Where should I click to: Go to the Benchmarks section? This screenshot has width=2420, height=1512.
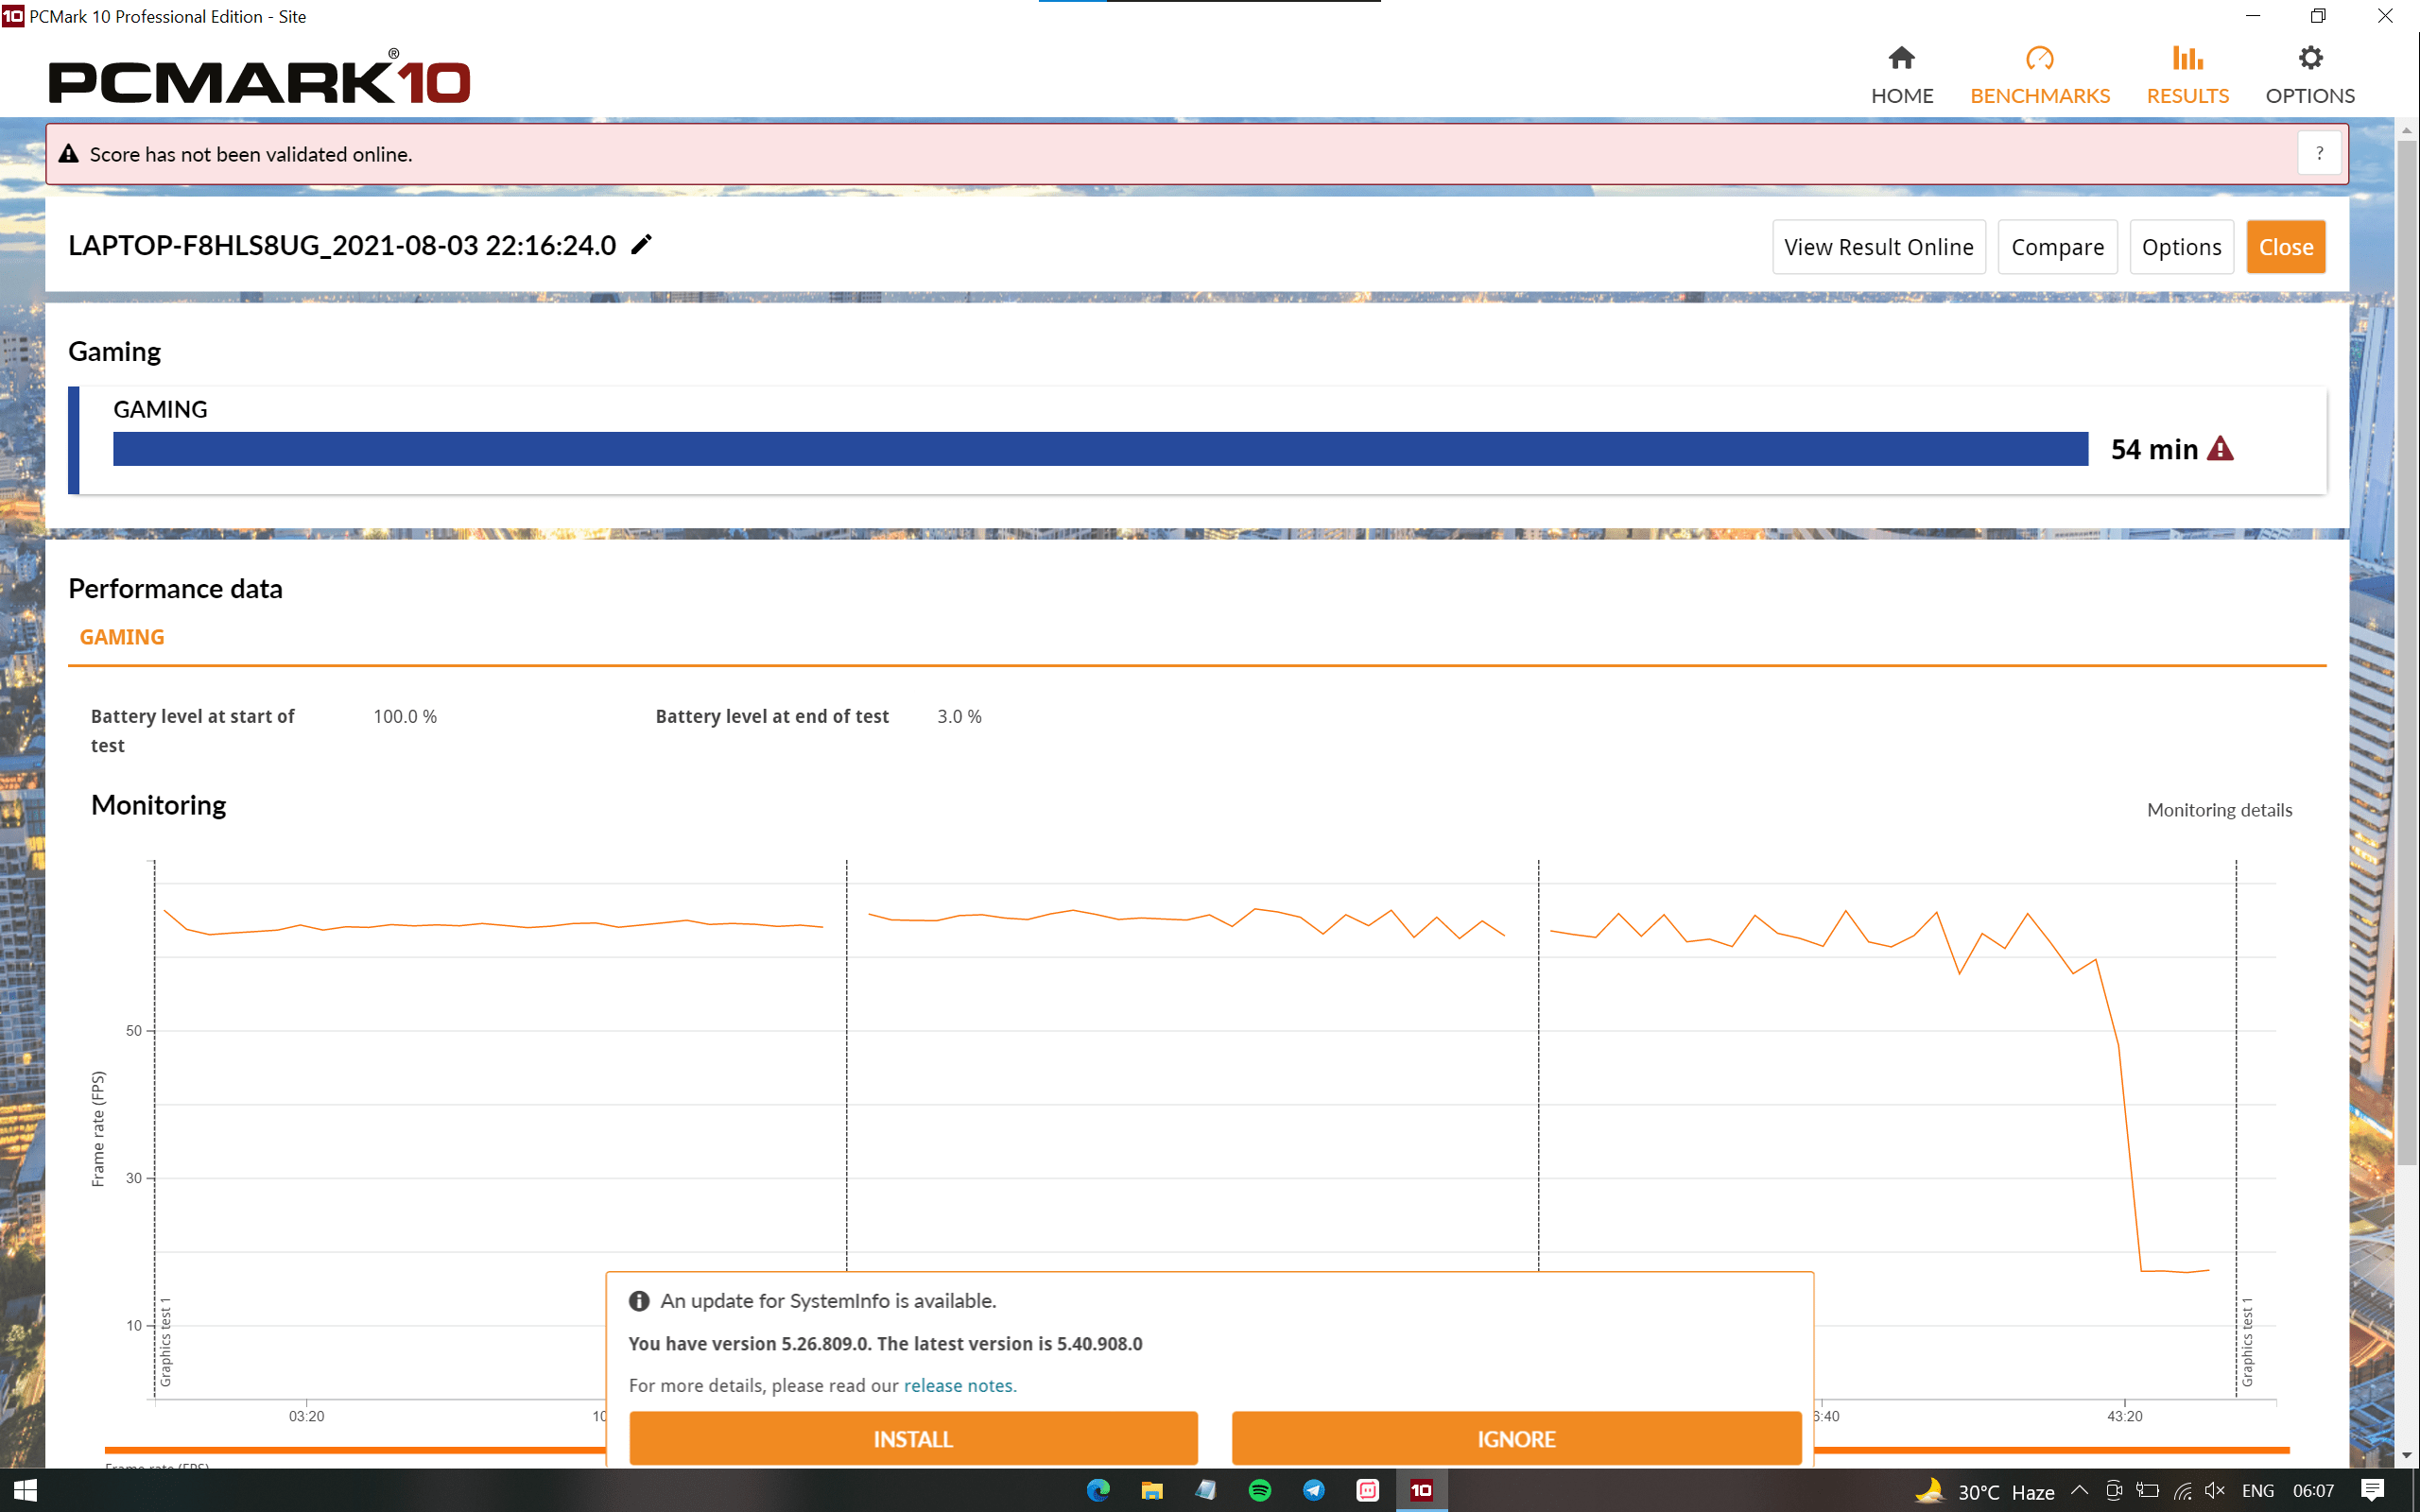(x=2039, y=75)
